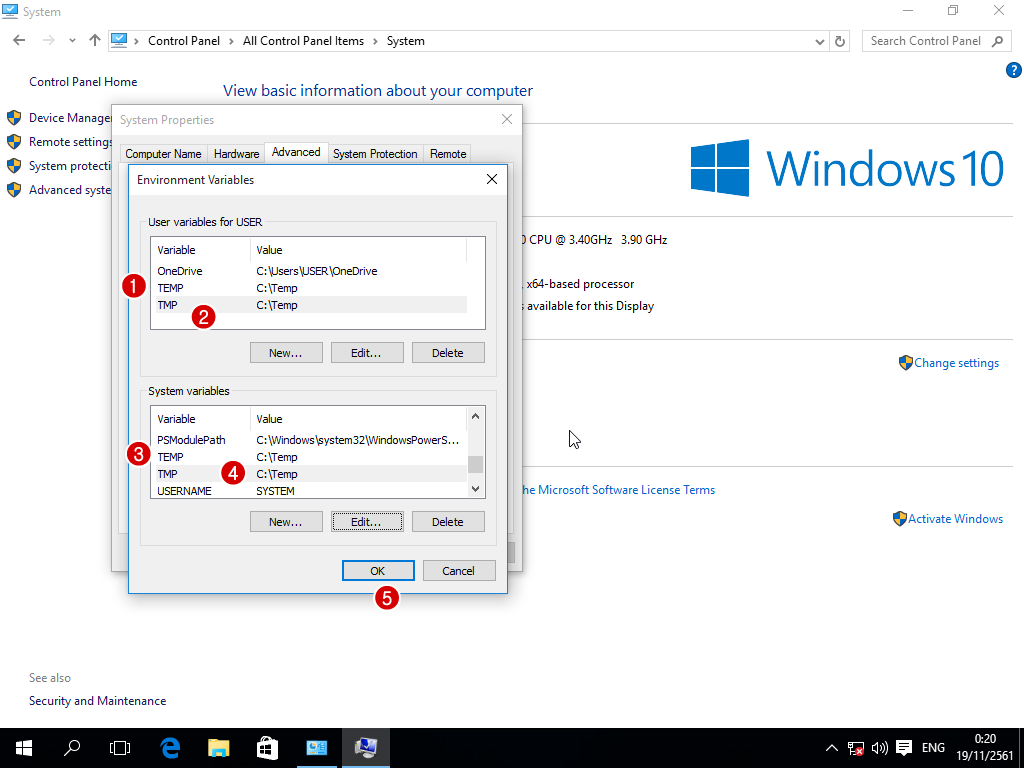1024x768 pixels.
Task: Open Microsoft Software License Terms link
Action: click(617, 490)
